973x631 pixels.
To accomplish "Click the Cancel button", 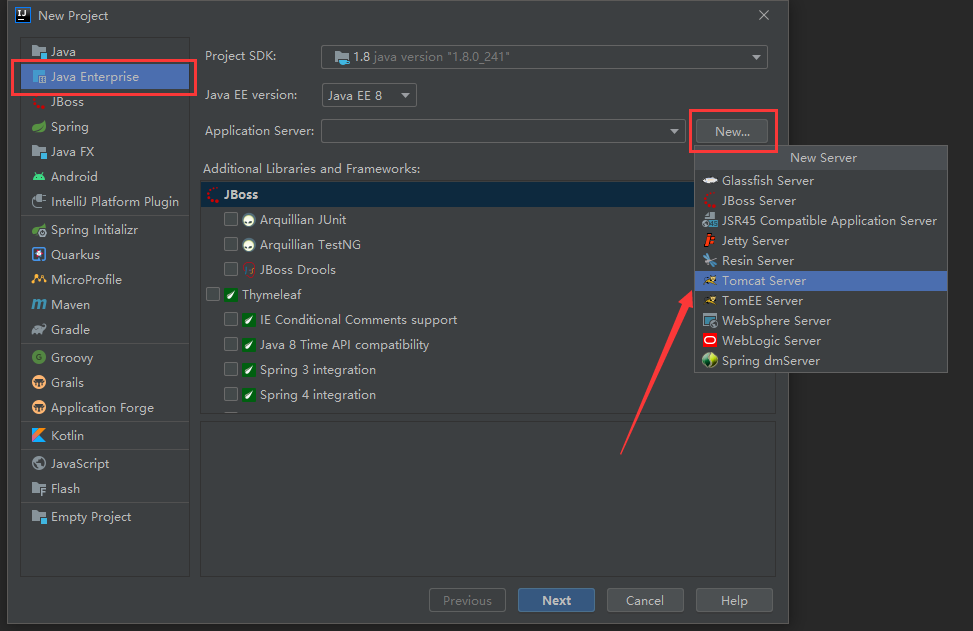I will [645, 601].
